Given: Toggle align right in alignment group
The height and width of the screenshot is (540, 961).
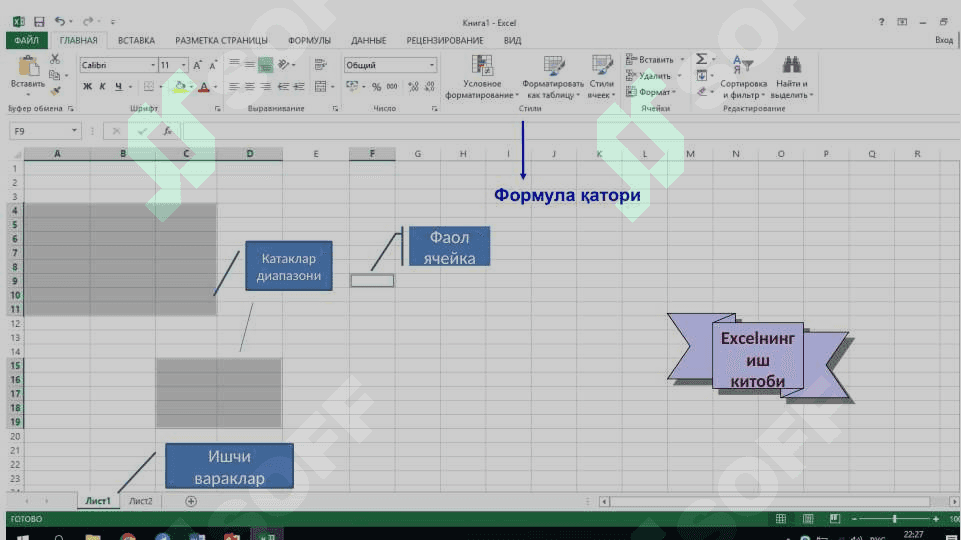Looking at the screenshot, I should coord(265,86).
